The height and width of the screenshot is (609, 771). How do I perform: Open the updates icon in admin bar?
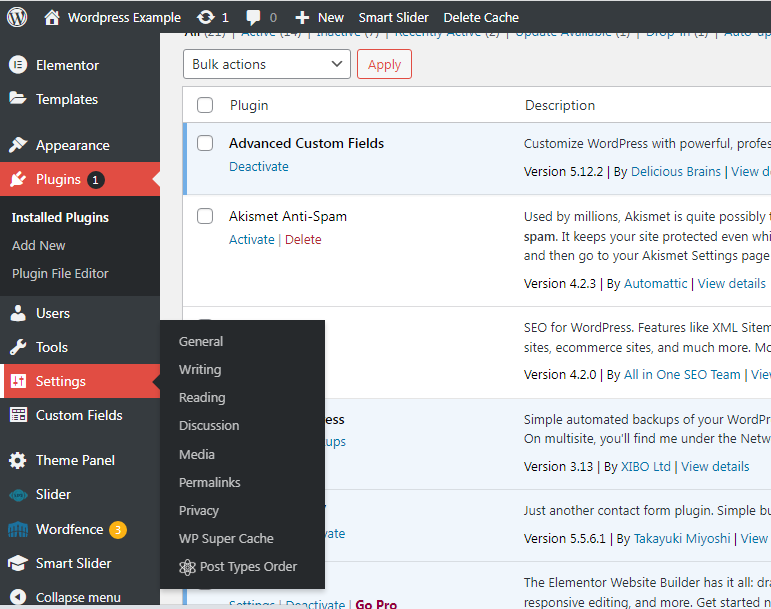tap(205, 17)
